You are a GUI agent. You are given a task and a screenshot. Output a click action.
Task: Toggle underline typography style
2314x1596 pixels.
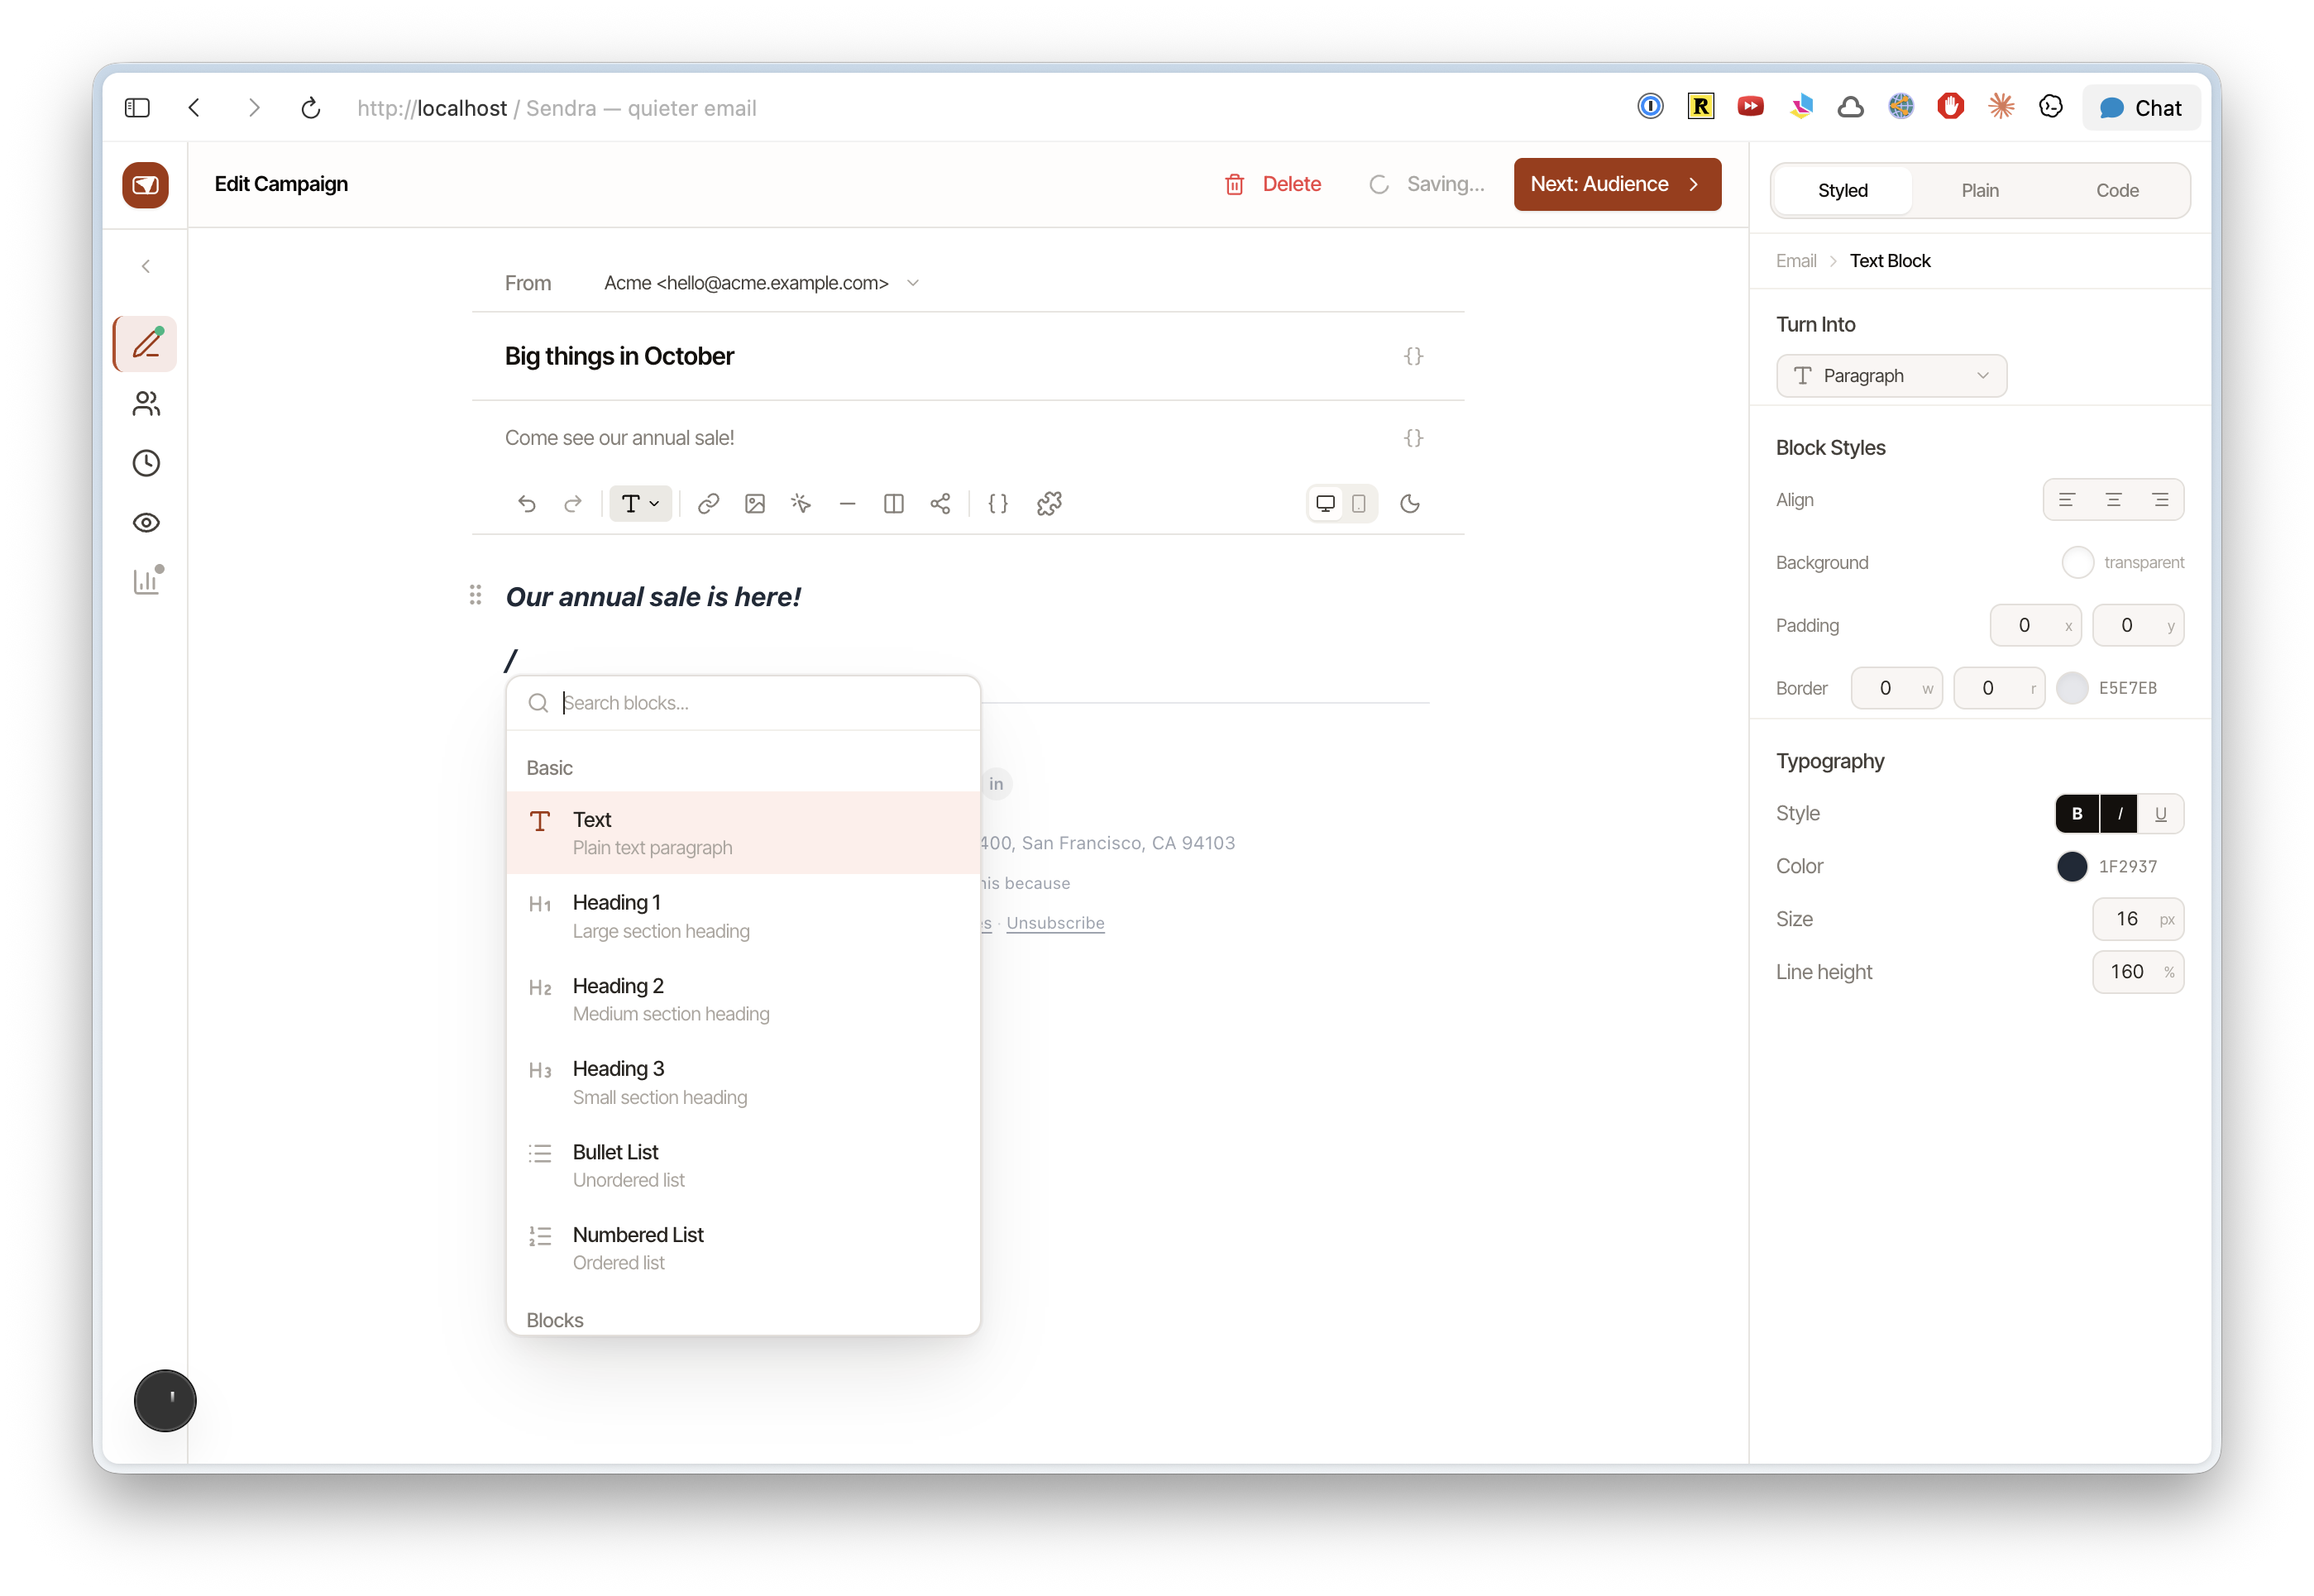(2160, 814)
